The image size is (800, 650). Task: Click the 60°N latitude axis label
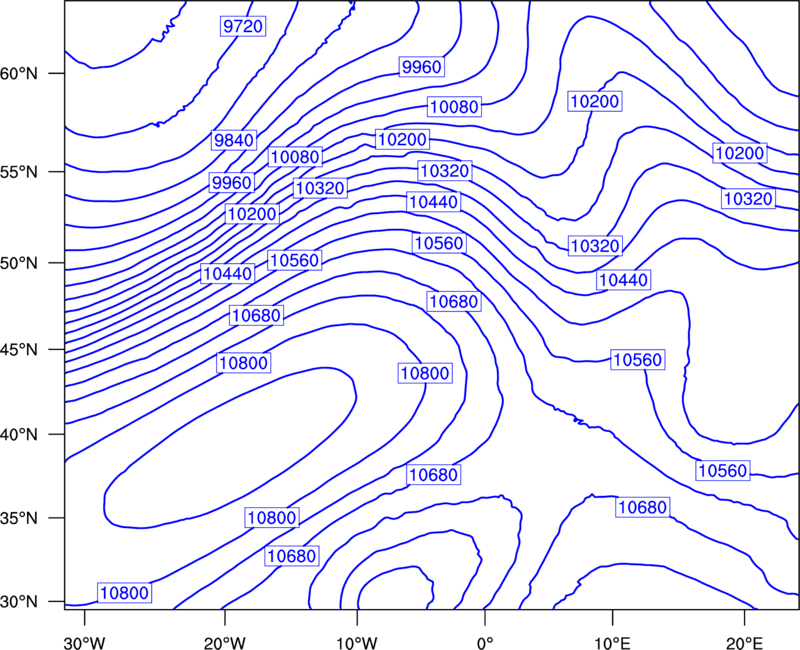19,73
